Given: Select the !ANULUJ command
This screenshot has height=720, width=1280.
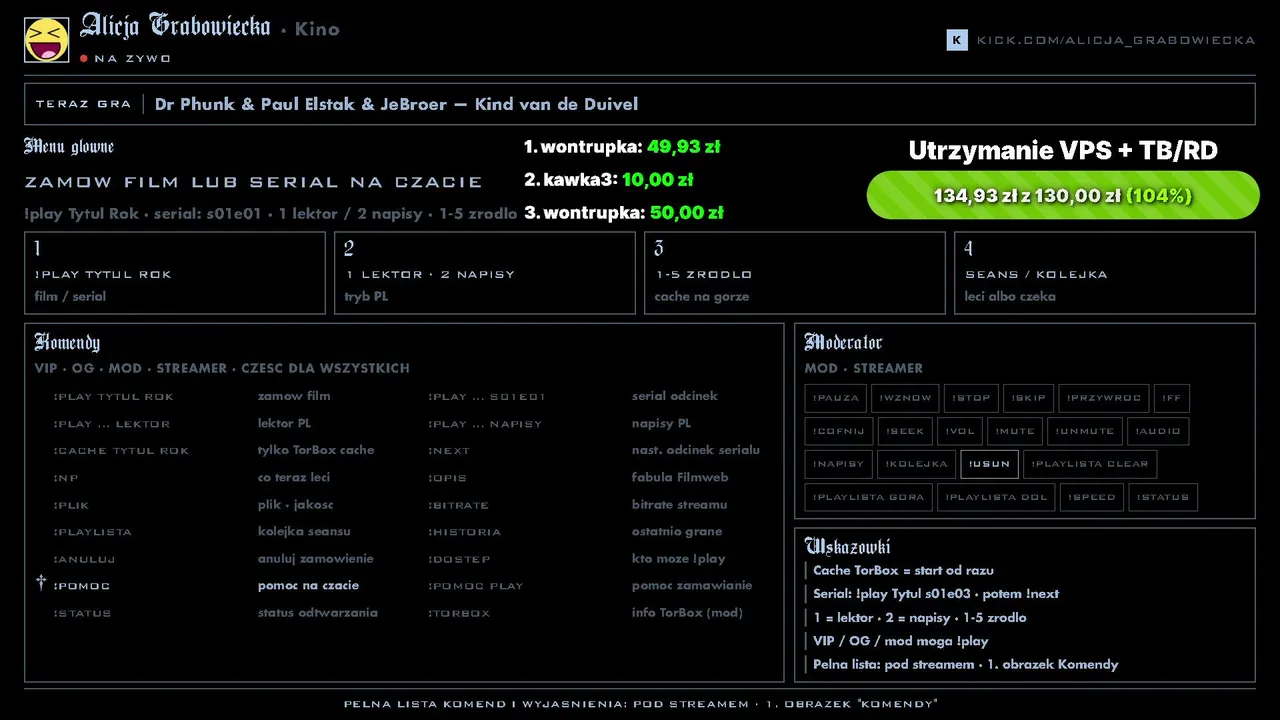Looking at the screenshot, I should (84, 559).
